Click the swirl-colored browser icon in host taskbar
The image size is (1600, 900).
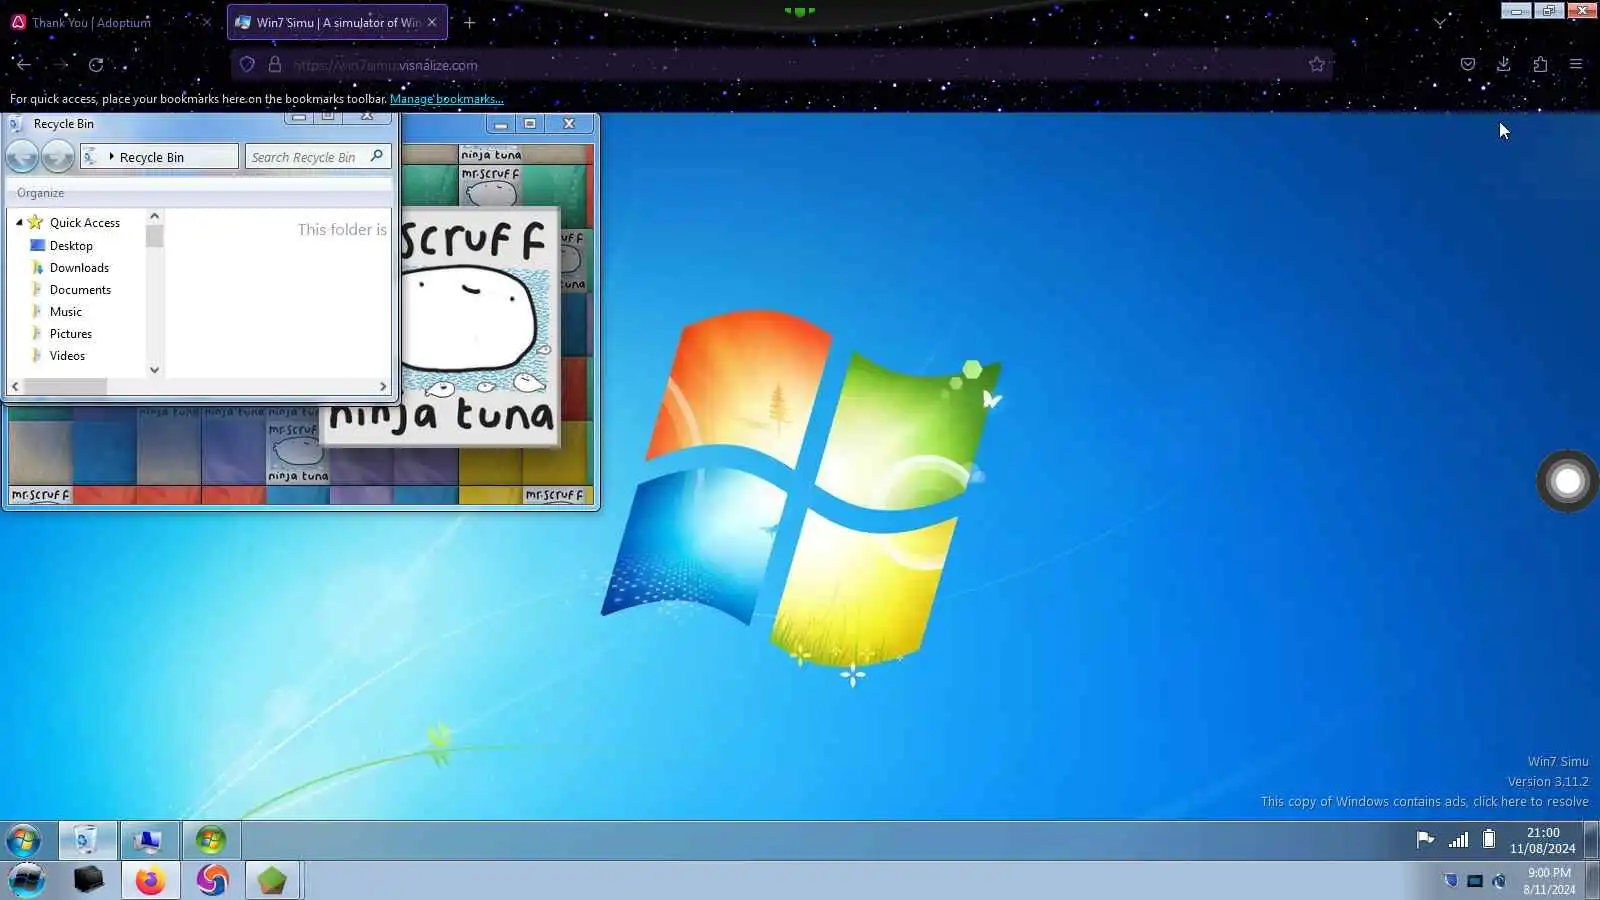[x=212, y=880]
